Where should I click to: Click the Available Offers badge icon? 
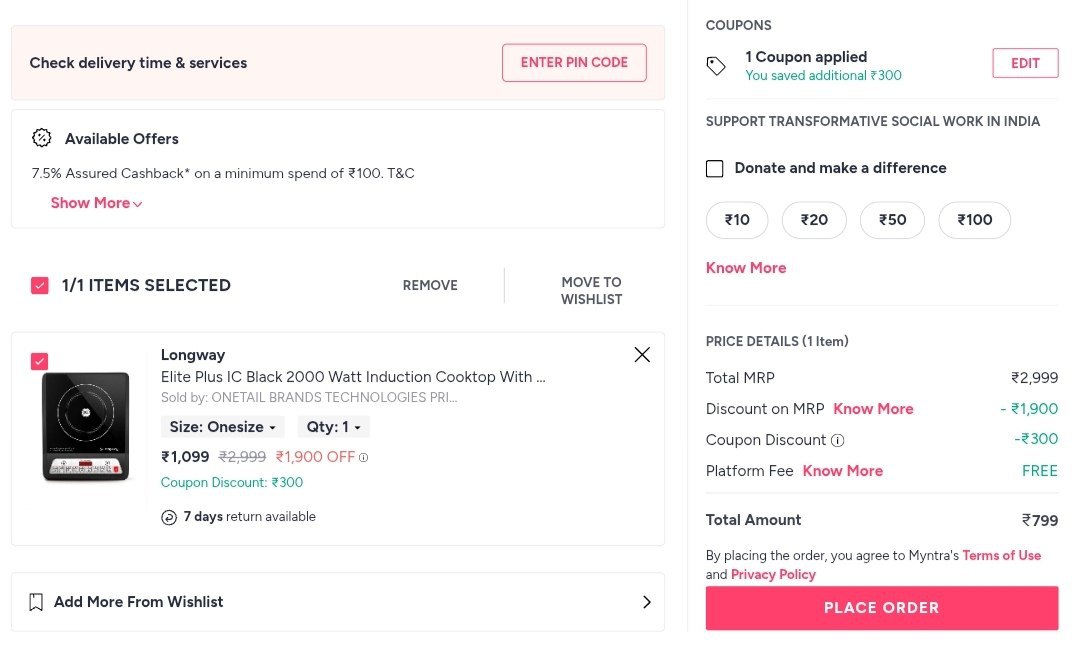pyautogui.click(x=42, y=138)
